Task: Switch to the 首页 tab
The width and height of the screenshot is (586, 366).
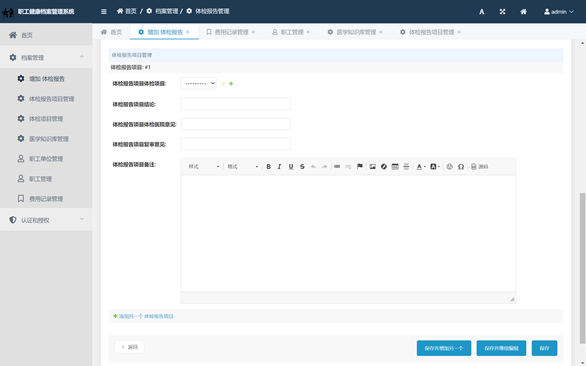Action: 111,32
